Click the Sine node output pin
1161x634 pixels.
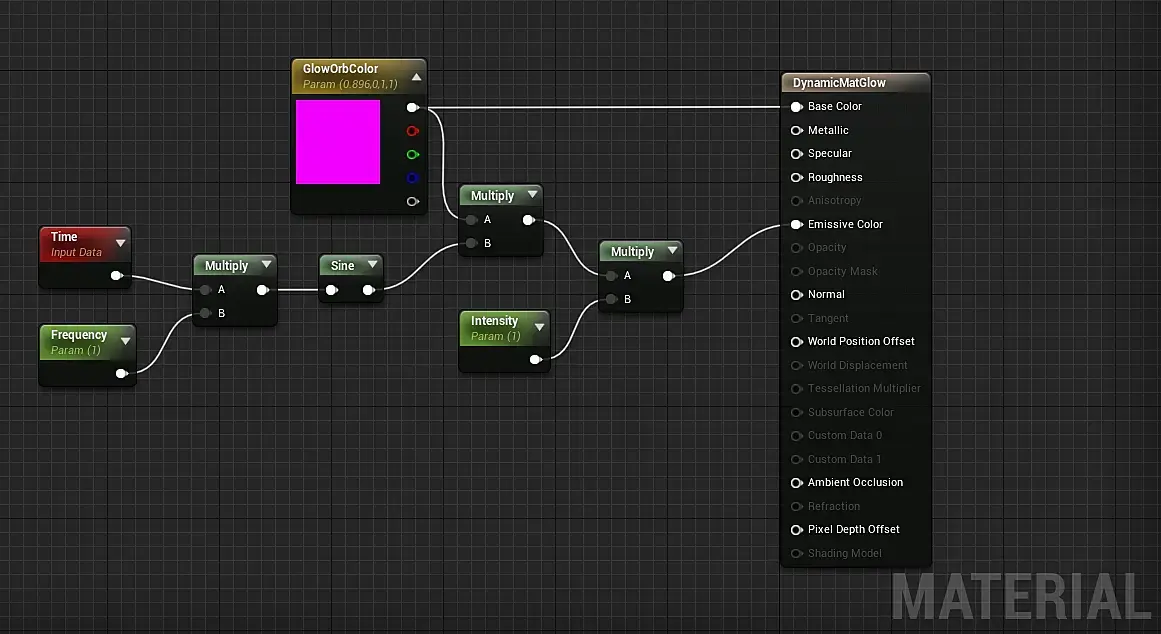point(369,290)
